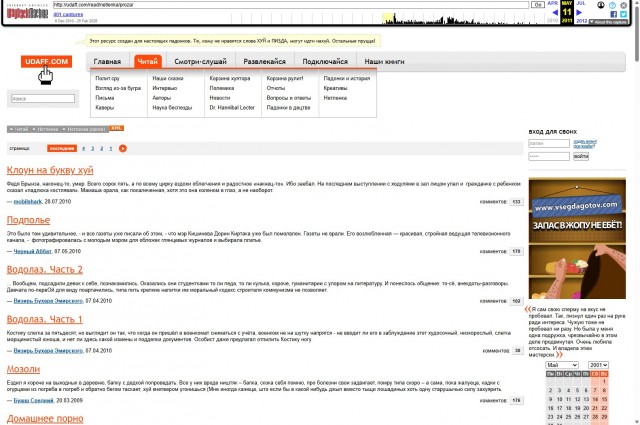Click orange next-page arrow in pagination

(123, 149)
